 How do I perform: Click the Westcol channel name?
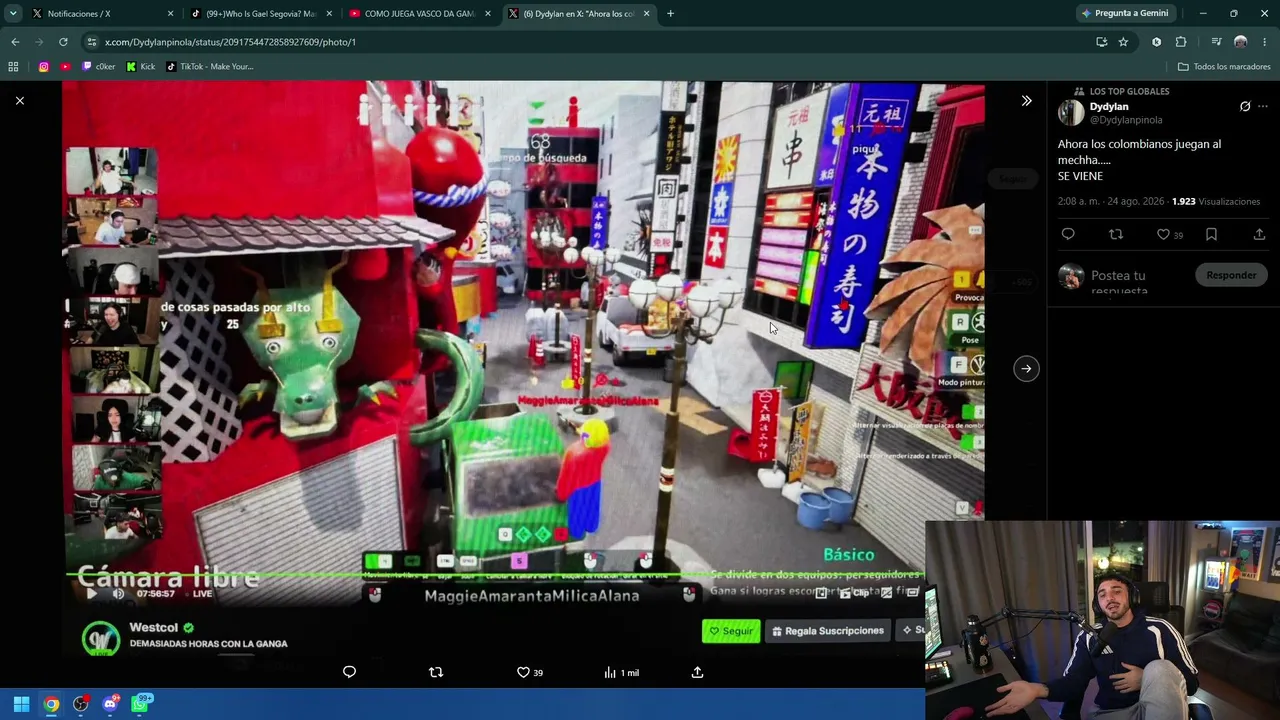(x=153, y=627)
